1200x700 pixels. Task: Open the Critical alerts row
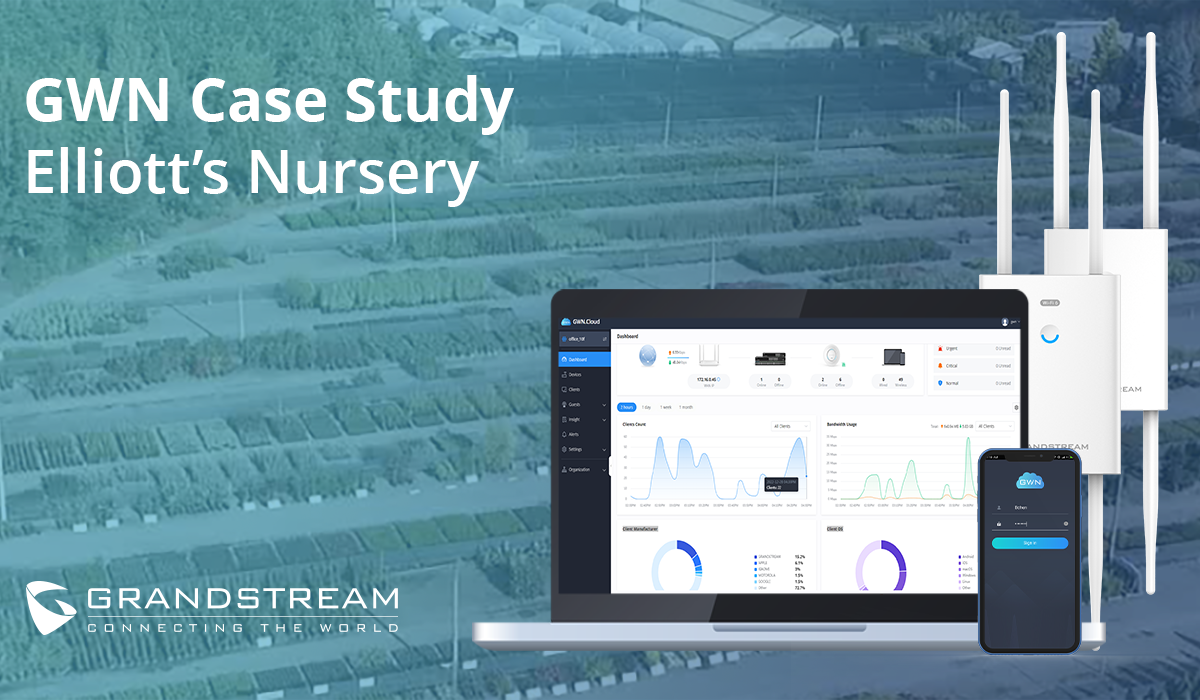[x=974, y=366]
